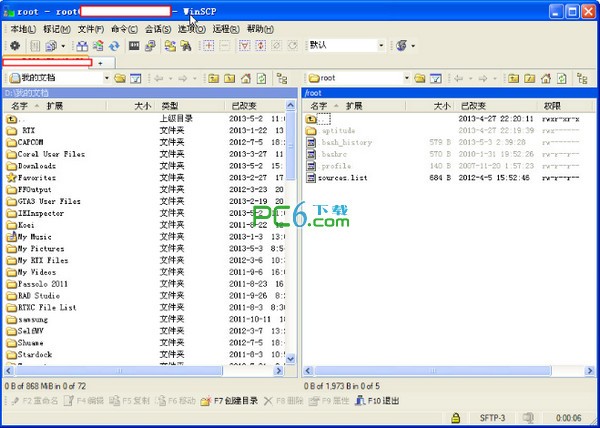
Task: Go to root directory in local panel
Action: point(229,78)
